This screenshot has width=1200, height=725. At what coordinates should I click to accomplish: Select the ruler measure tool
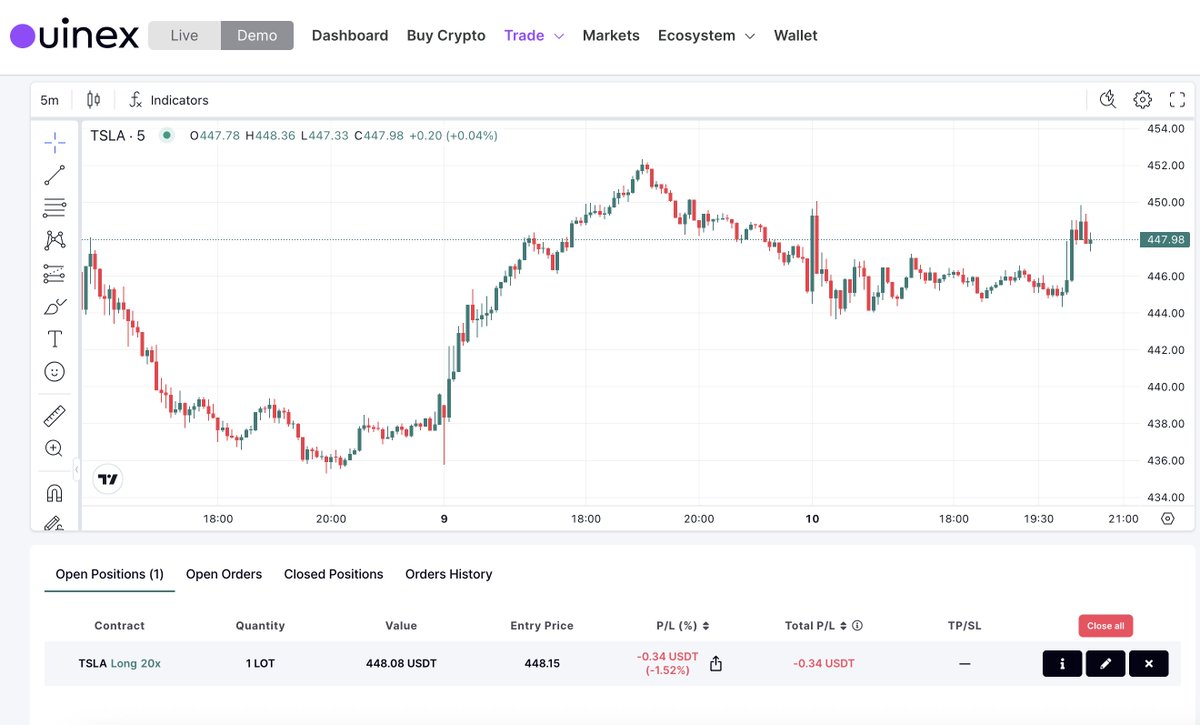pyautogui.click(x=54, y=416)
